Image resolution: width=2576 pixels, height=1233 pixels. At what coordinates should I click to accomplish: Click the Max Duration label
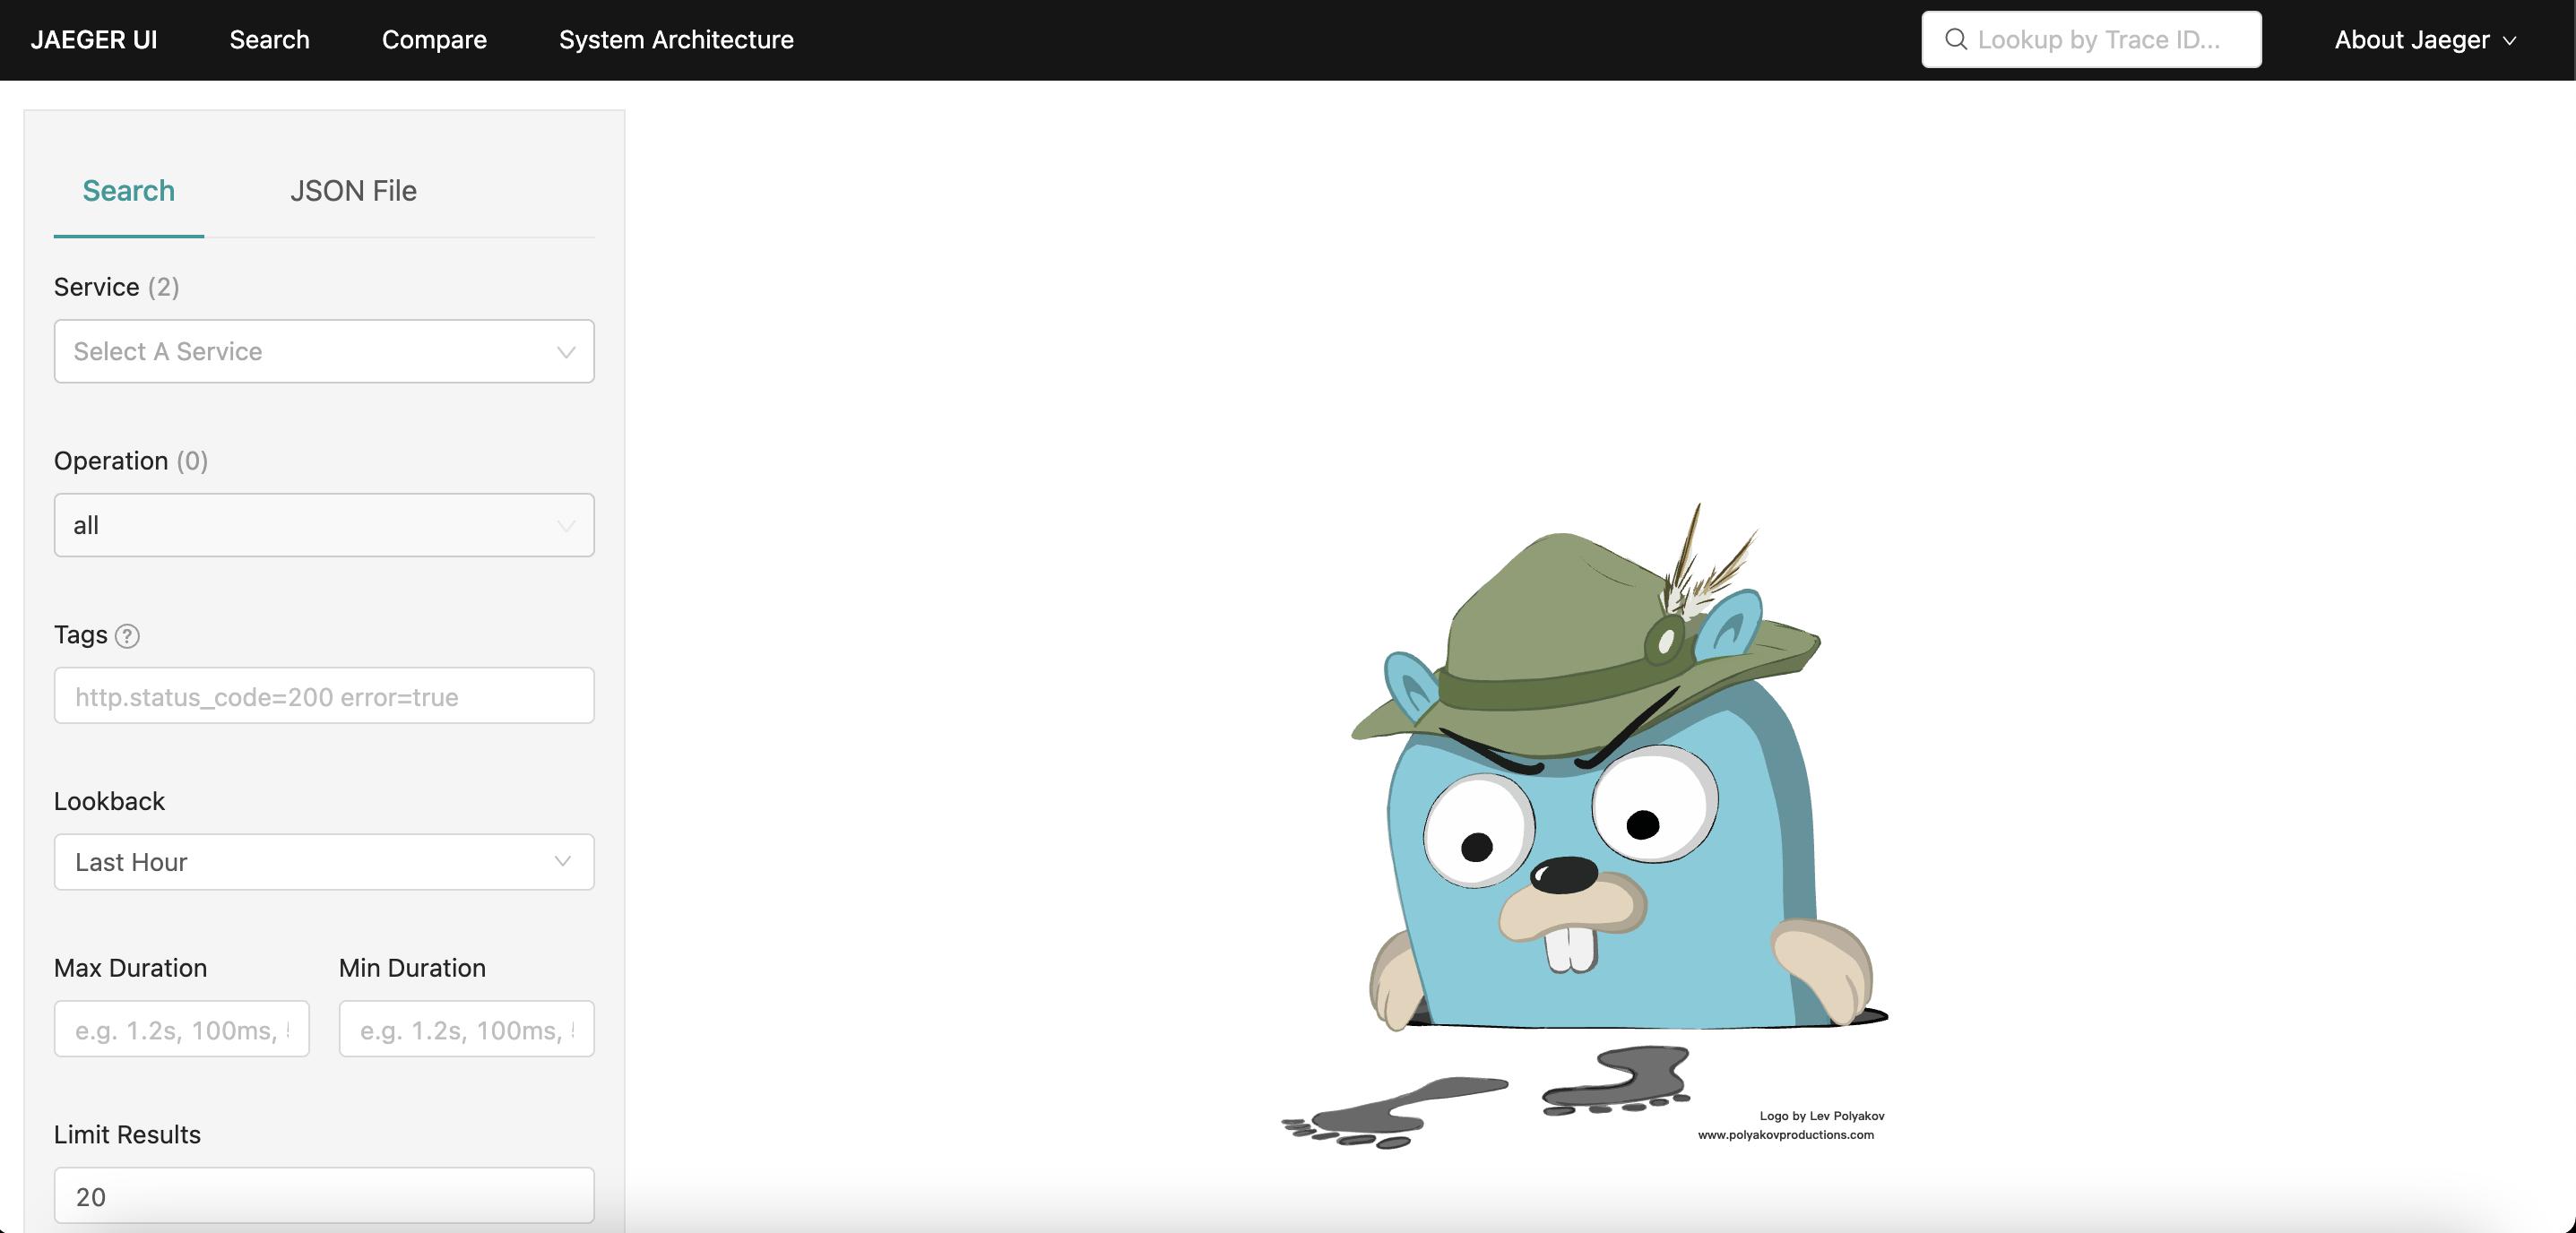tap(131, 968)
